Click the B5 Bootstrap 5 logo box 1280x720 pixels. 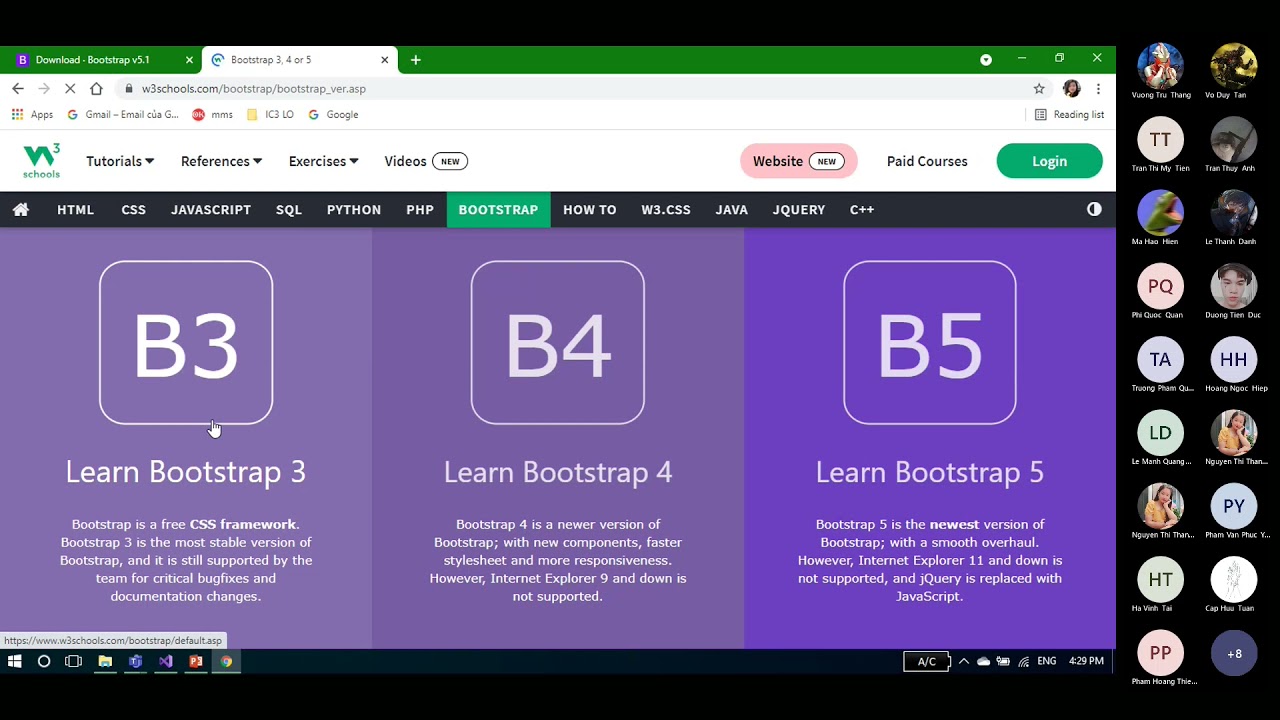(930, 342)
